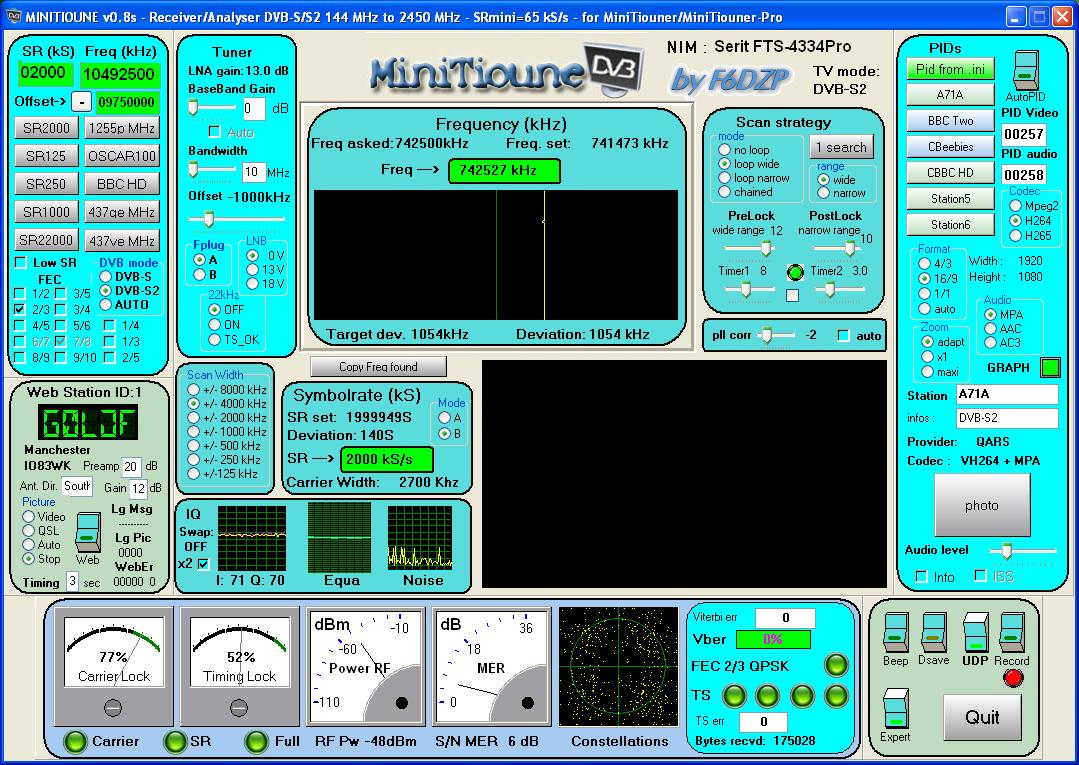Image resolution: width=1079 pixels, height=765 pixels.
Task: Click the infos field showing DVB-S2
Action: (x=1007, y=418)
